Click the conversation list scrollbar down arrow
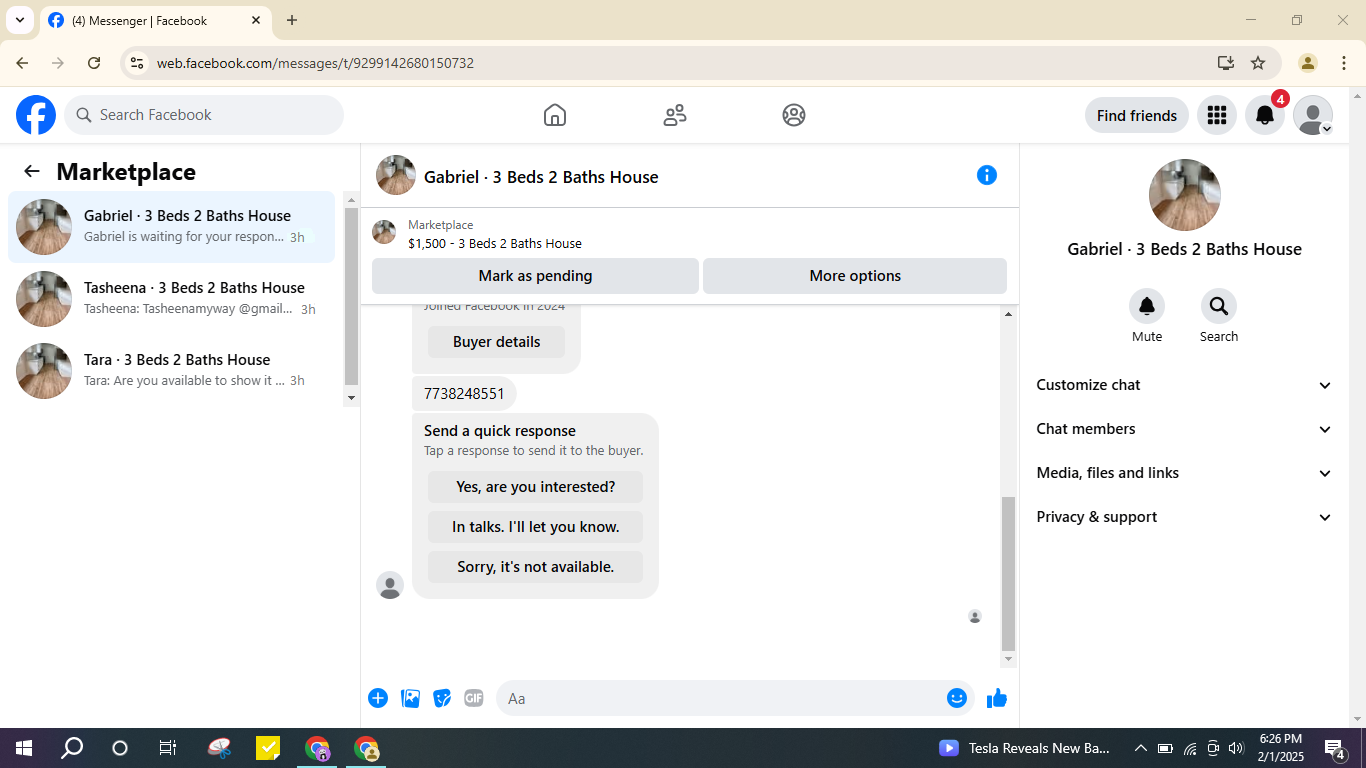The height and width of the screenshot is (768, 1366). coord(351,397)
